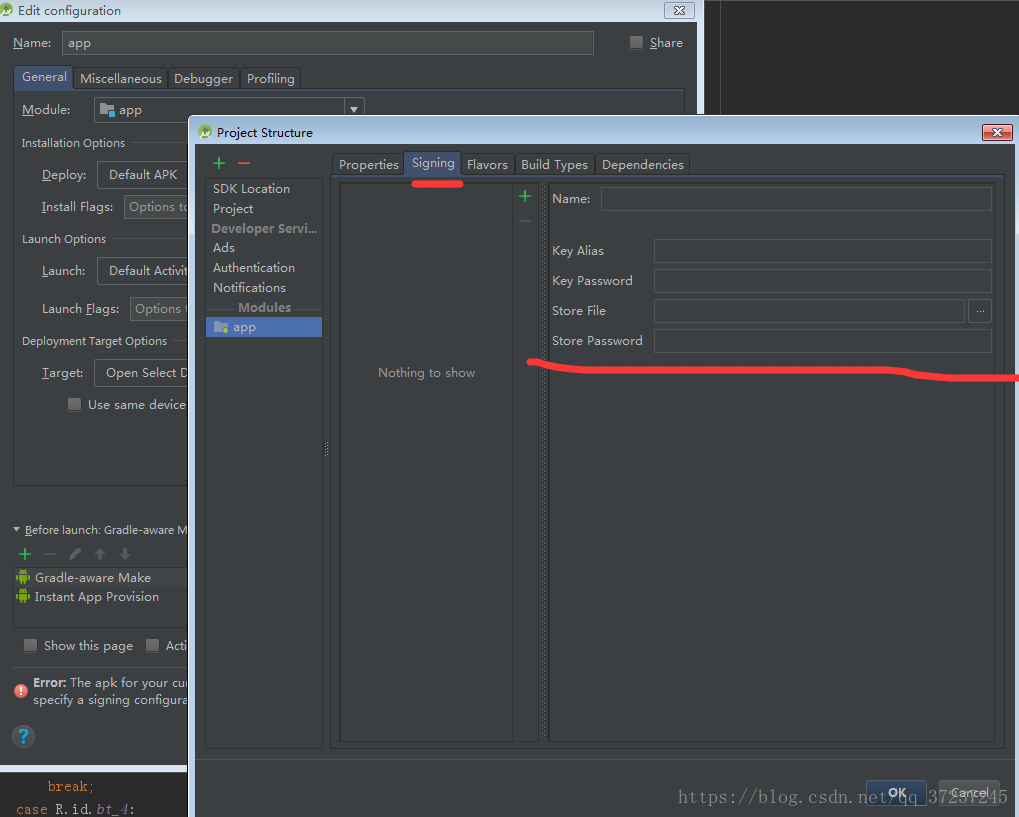Viewport: 1019px width, 817px height.
Task: Switch to the Debugger tab
Action: pos(203,79)
